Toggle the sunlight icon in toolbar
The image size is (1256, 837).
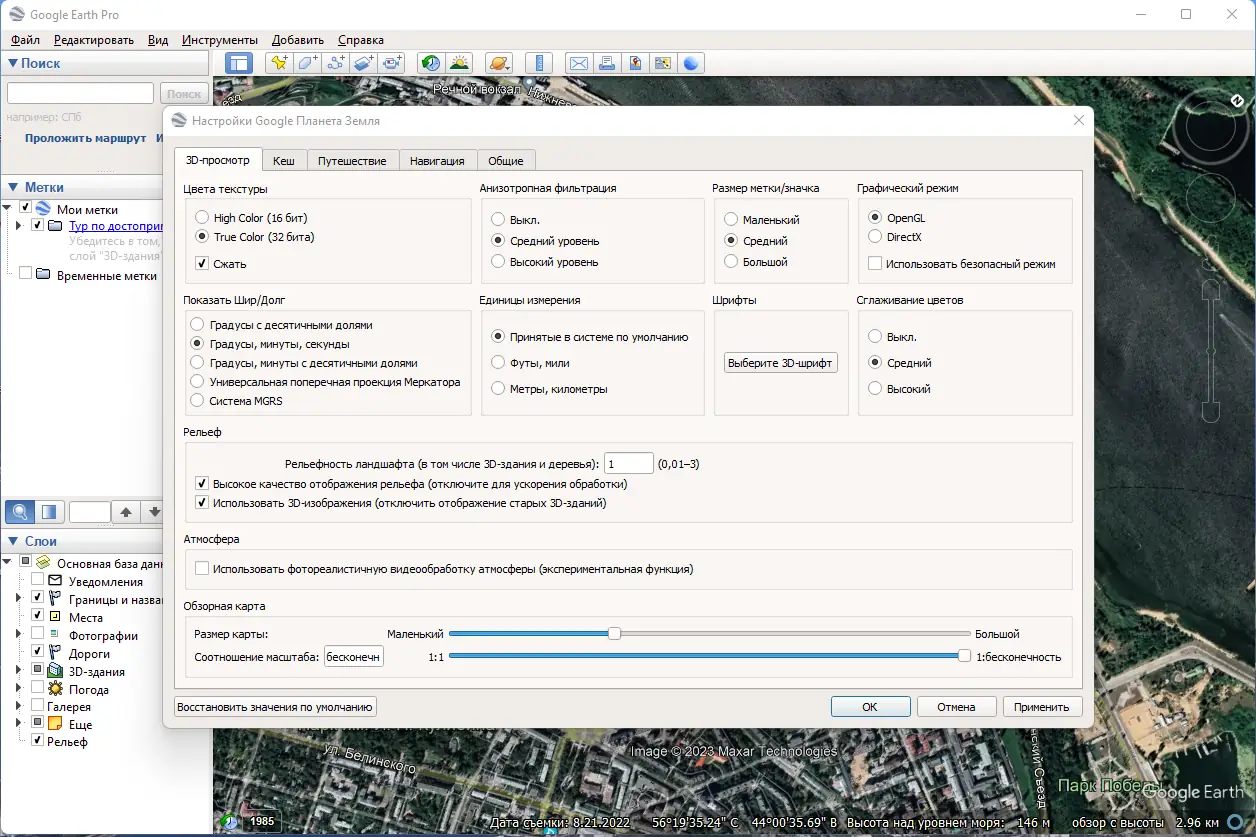coord(459,63)
